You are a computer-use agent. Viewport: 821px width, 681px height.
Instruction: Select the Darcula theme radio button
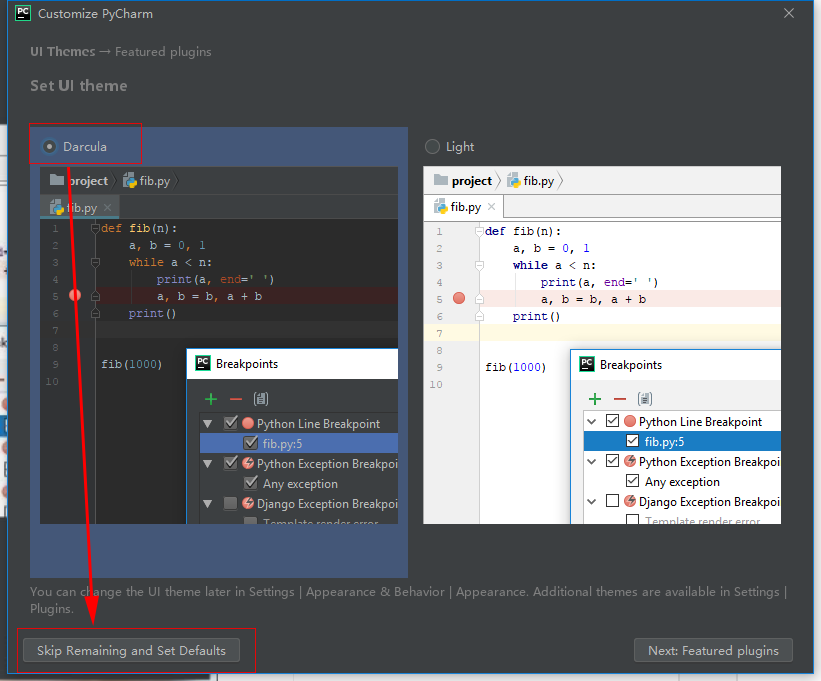49,147
